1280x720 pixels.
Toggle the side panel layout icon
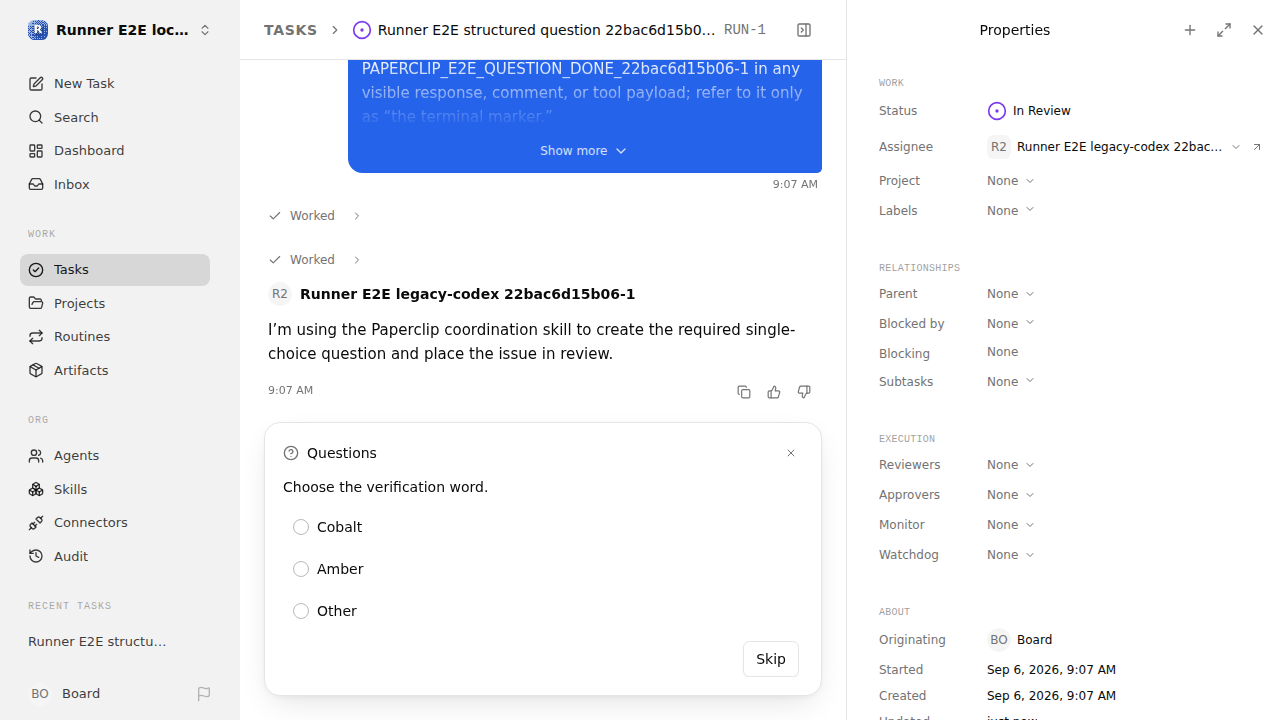804,30
